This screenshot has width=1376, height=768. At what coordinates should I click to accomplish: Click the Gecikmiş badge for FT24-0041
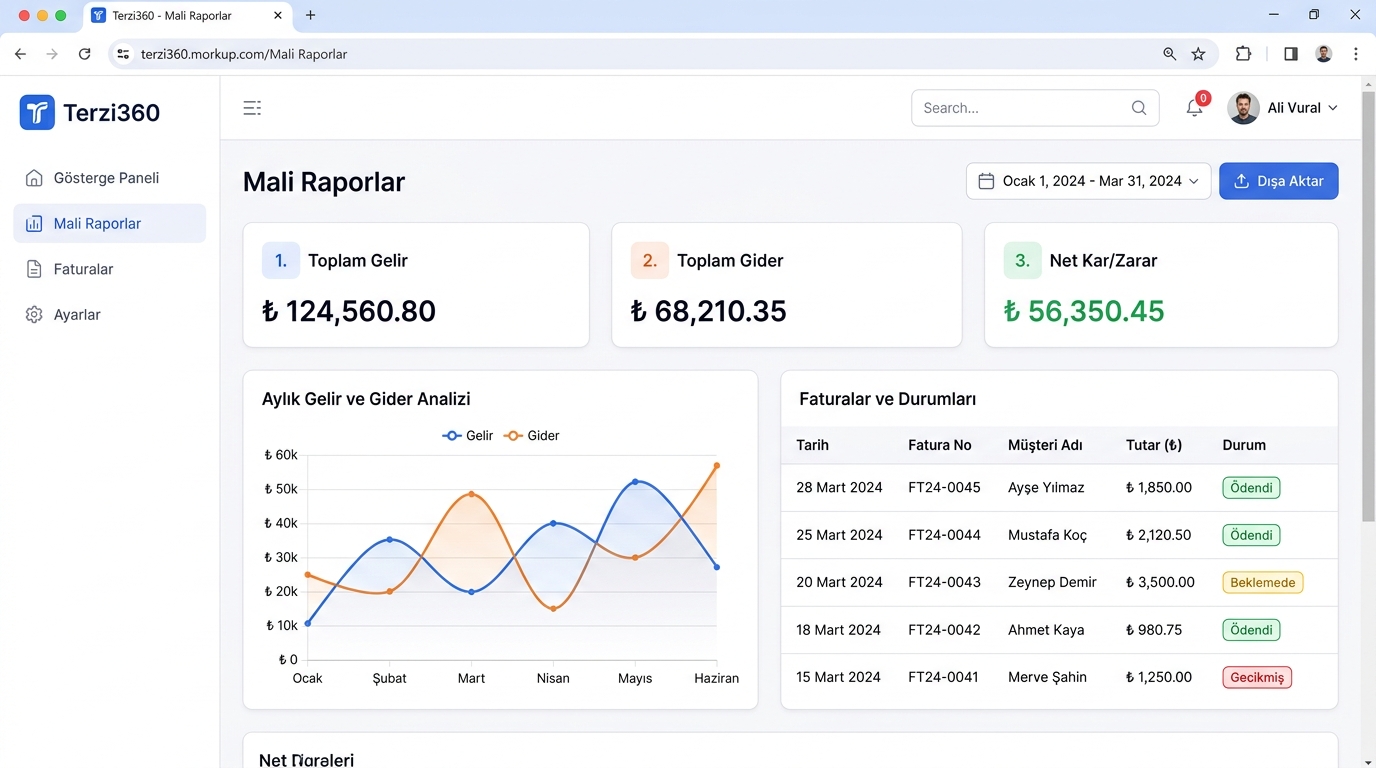[1257, 677]
